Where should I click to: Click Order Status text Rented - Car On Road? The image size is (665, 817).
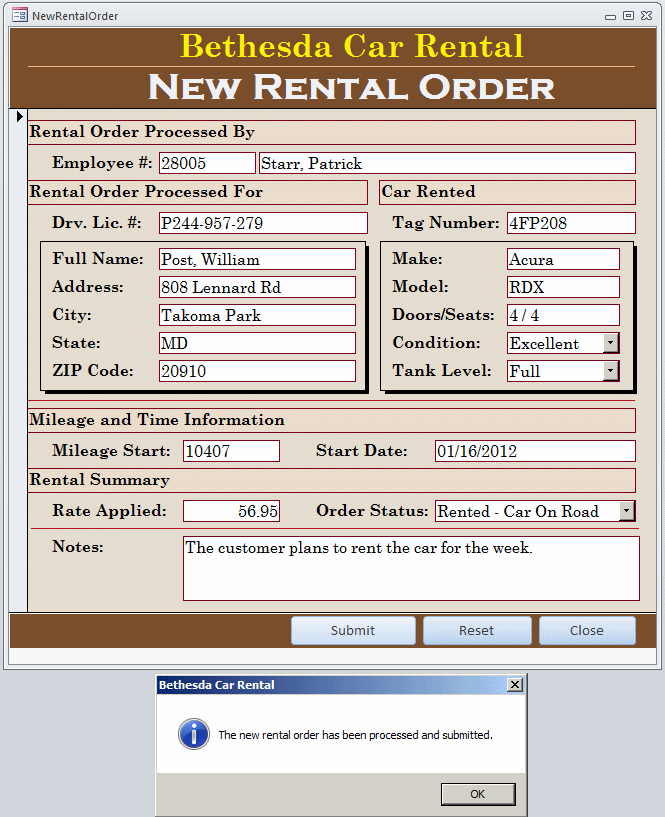point(518,511)
